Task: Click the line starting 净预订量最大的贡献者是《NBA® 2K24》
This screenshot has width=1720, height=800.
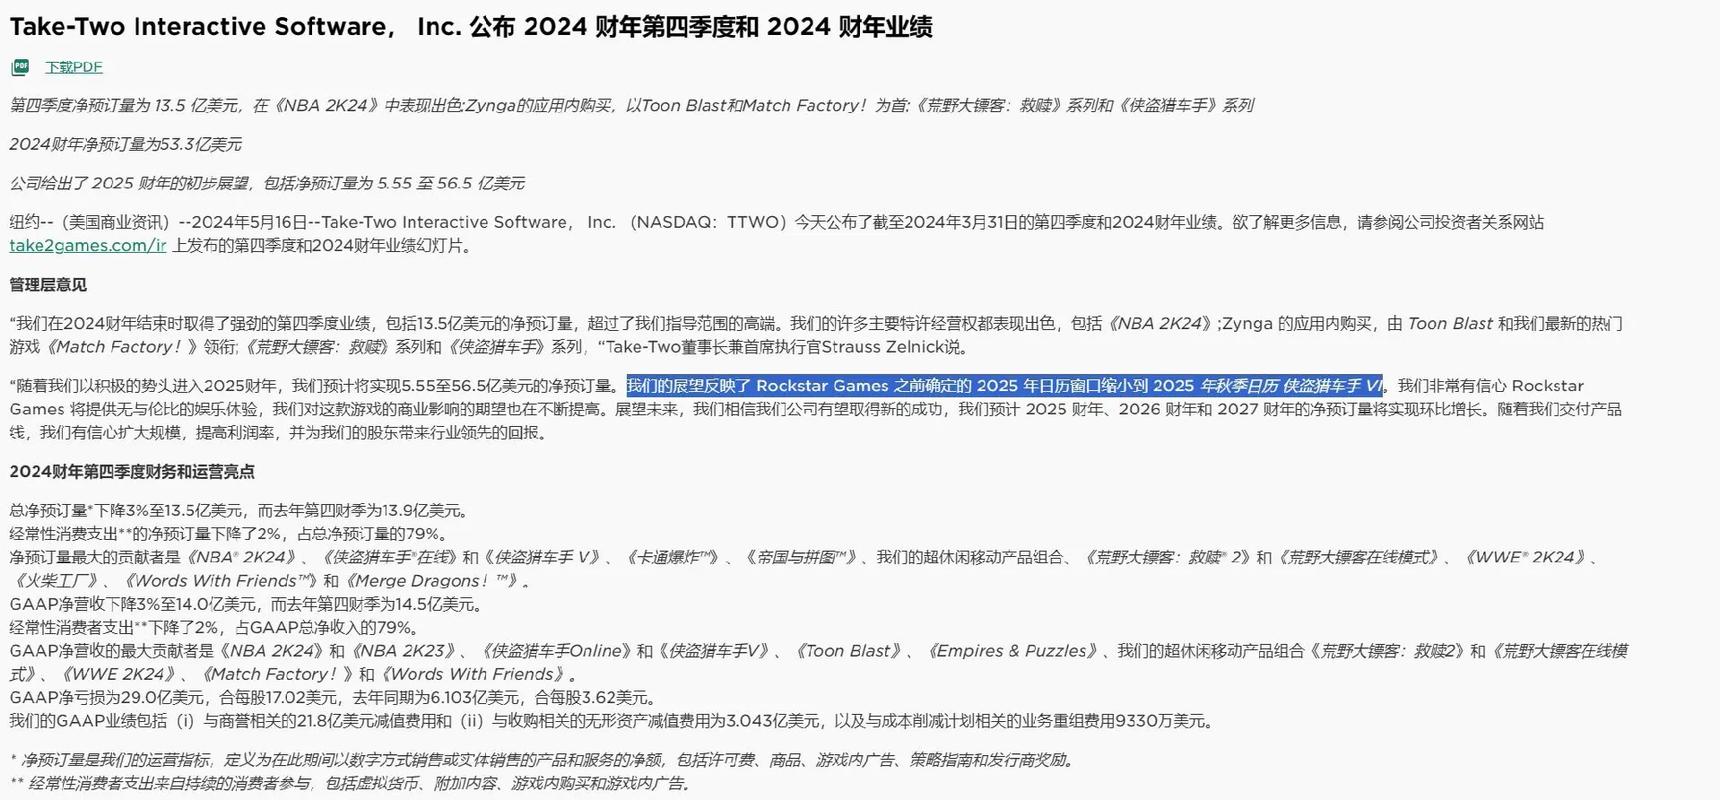Action: pyautogui.click(x=806, y=569)
